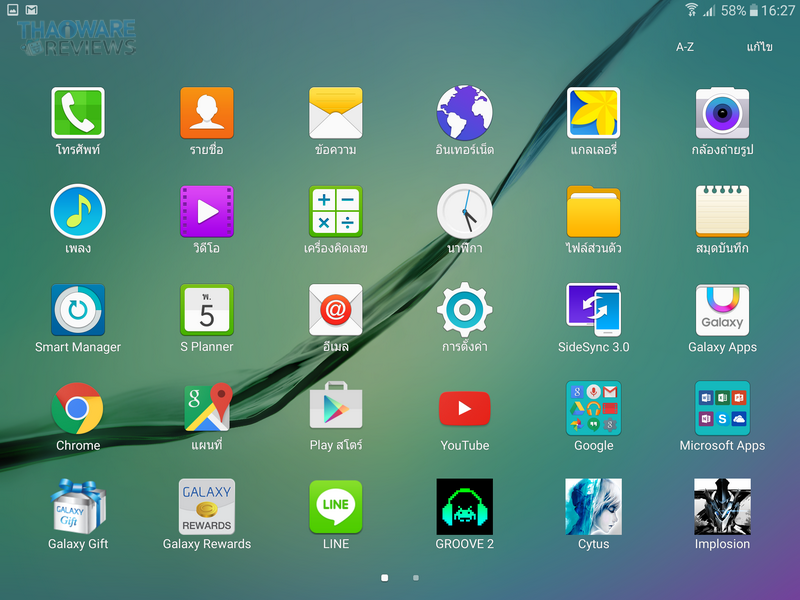Viewport: 800px width, 600px height.
Task: Open the purple Video app
Action: pos(207,211)
